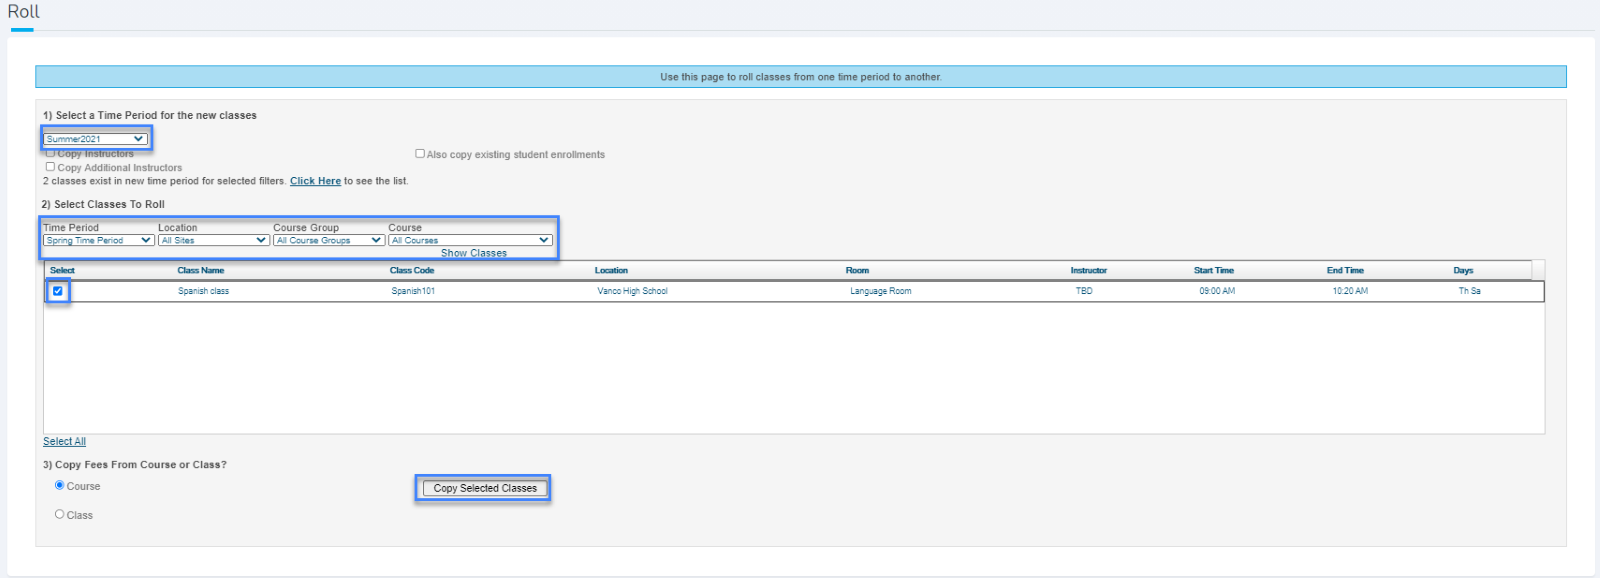
Task: Click the Instructor column header
Action: 1088,270
